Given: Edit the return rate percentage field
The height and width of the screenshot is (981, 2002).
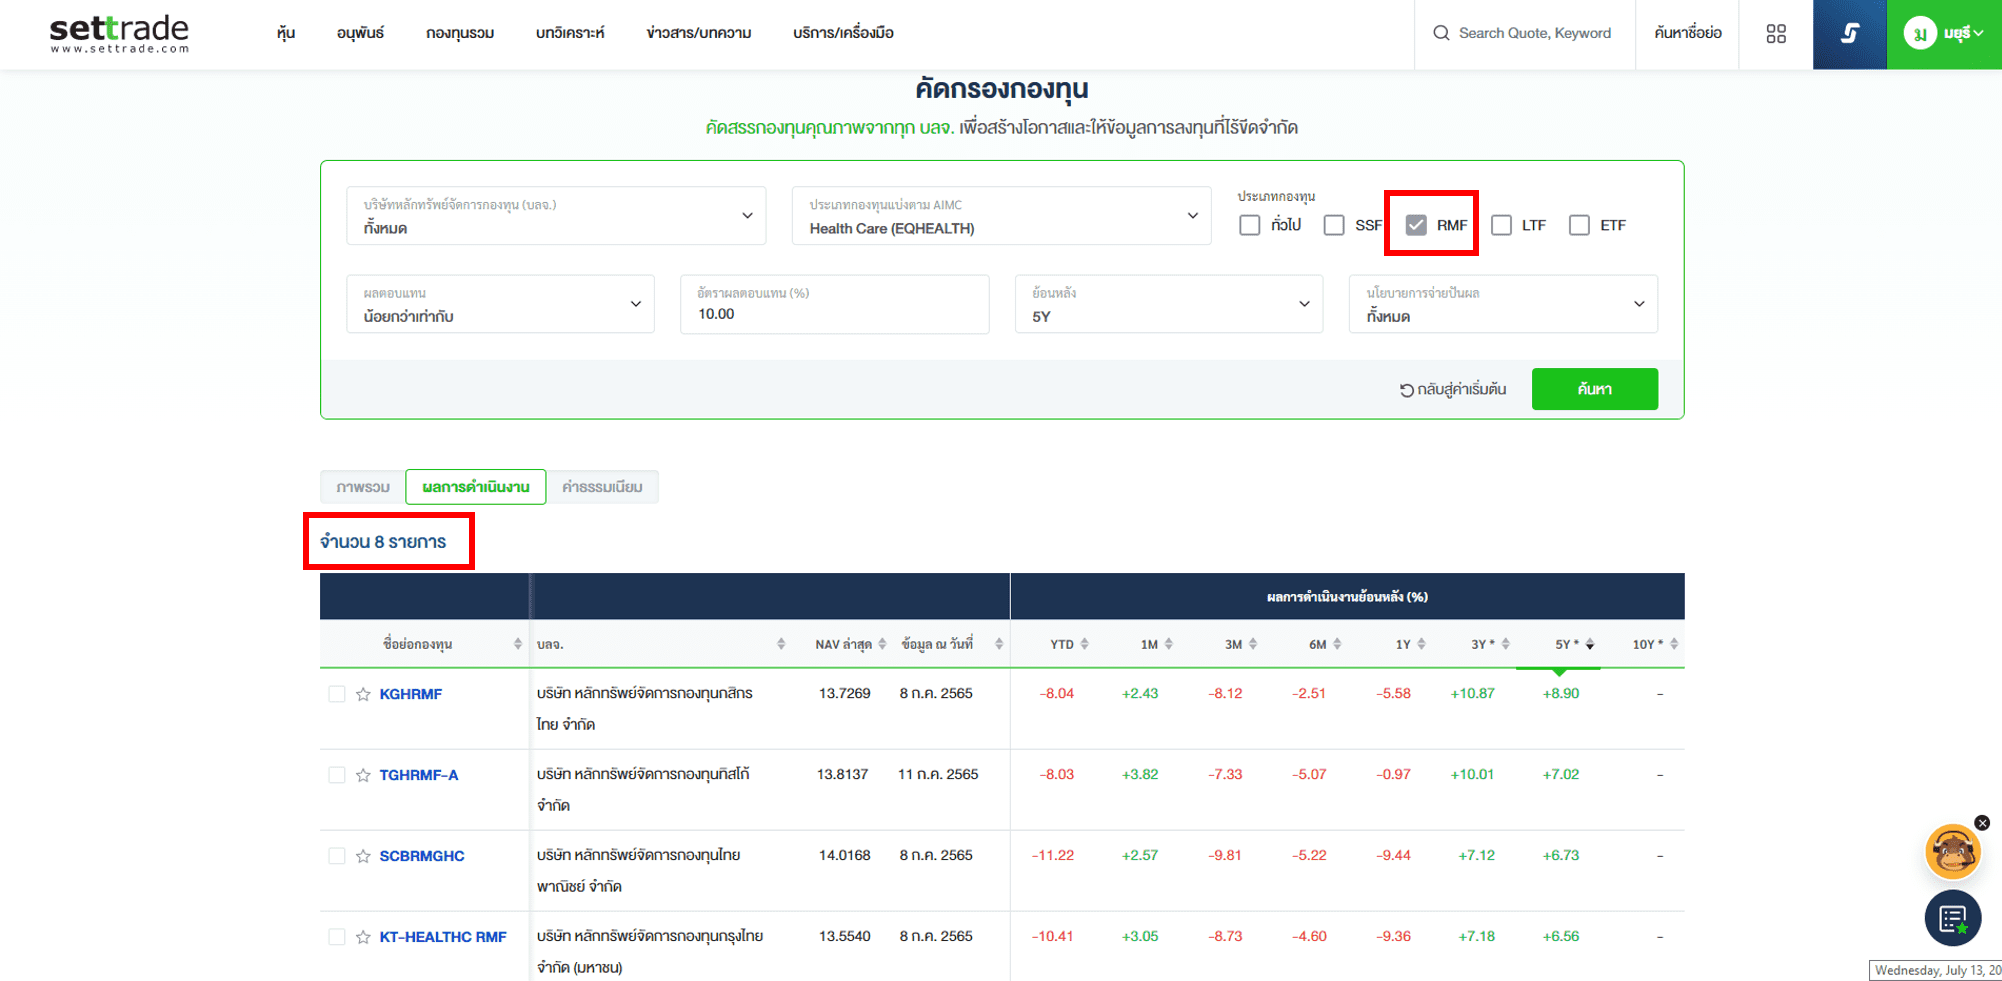Looking at the screenshot, I should 834,314.
